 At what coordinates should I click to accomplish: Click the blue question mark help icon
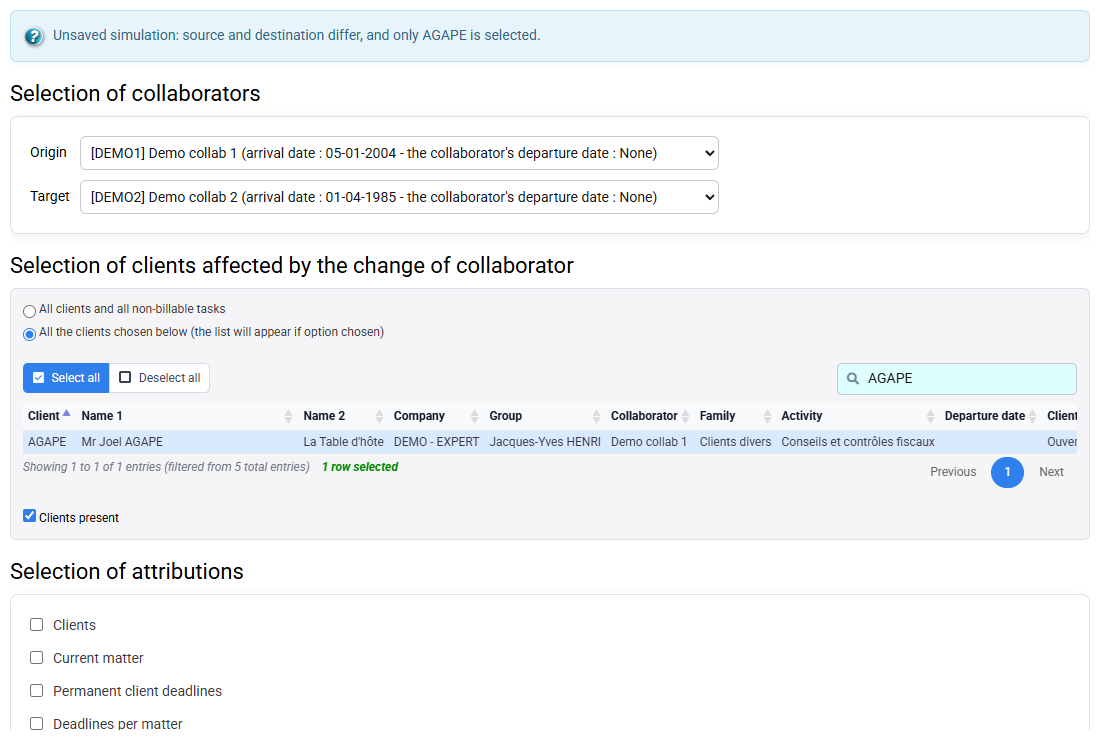[x=34, y=36]
